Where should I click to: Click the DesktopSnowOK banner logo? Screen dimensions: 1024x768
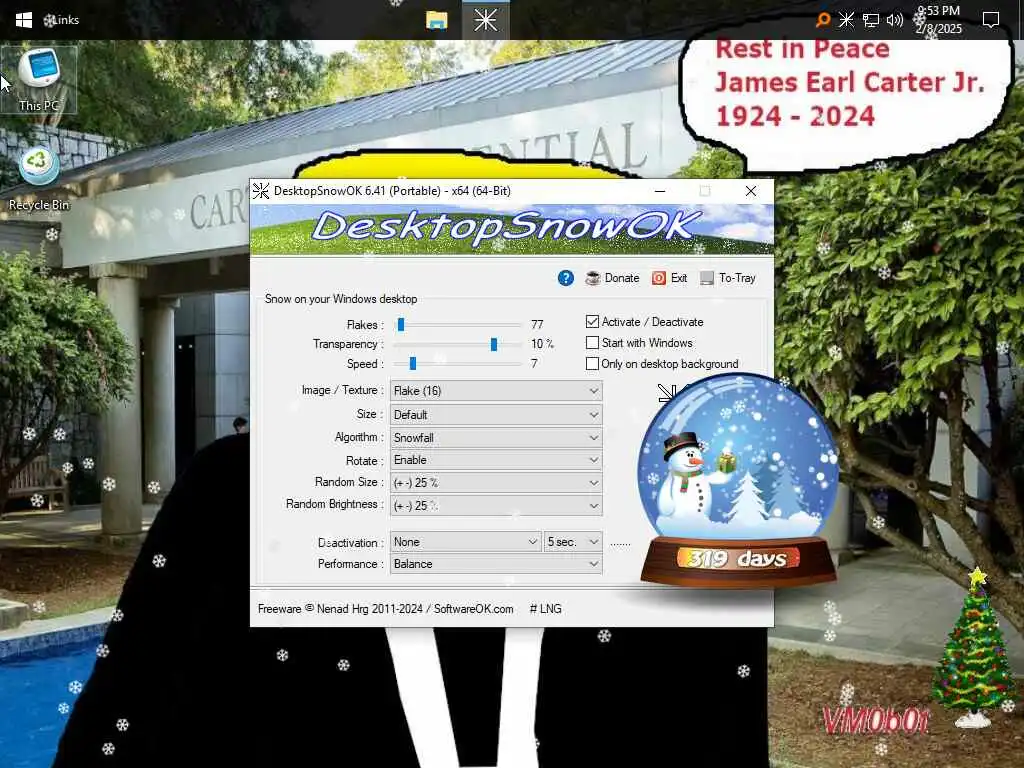(512, 229)
